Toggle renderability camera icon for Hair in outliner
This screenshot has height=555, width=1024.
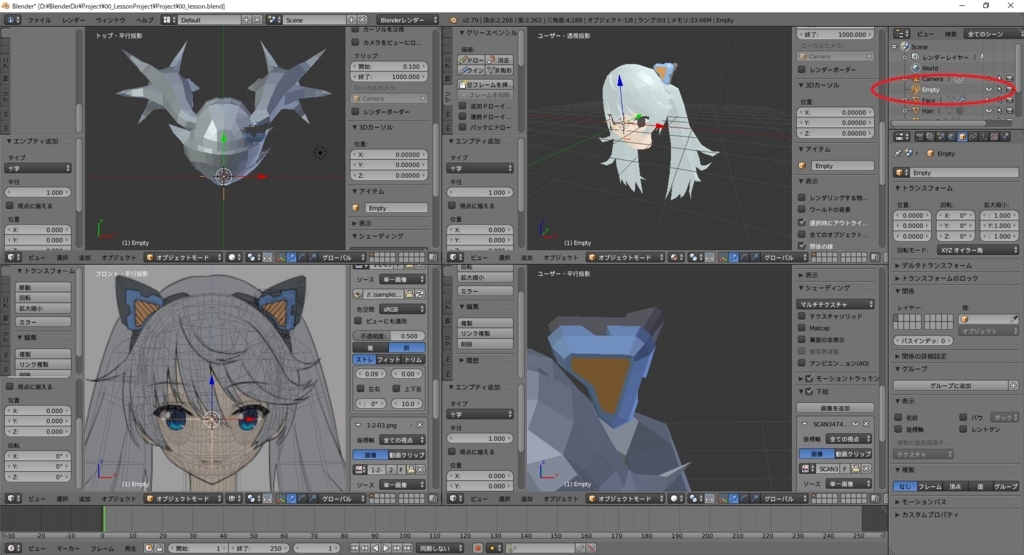point(1010,110)
